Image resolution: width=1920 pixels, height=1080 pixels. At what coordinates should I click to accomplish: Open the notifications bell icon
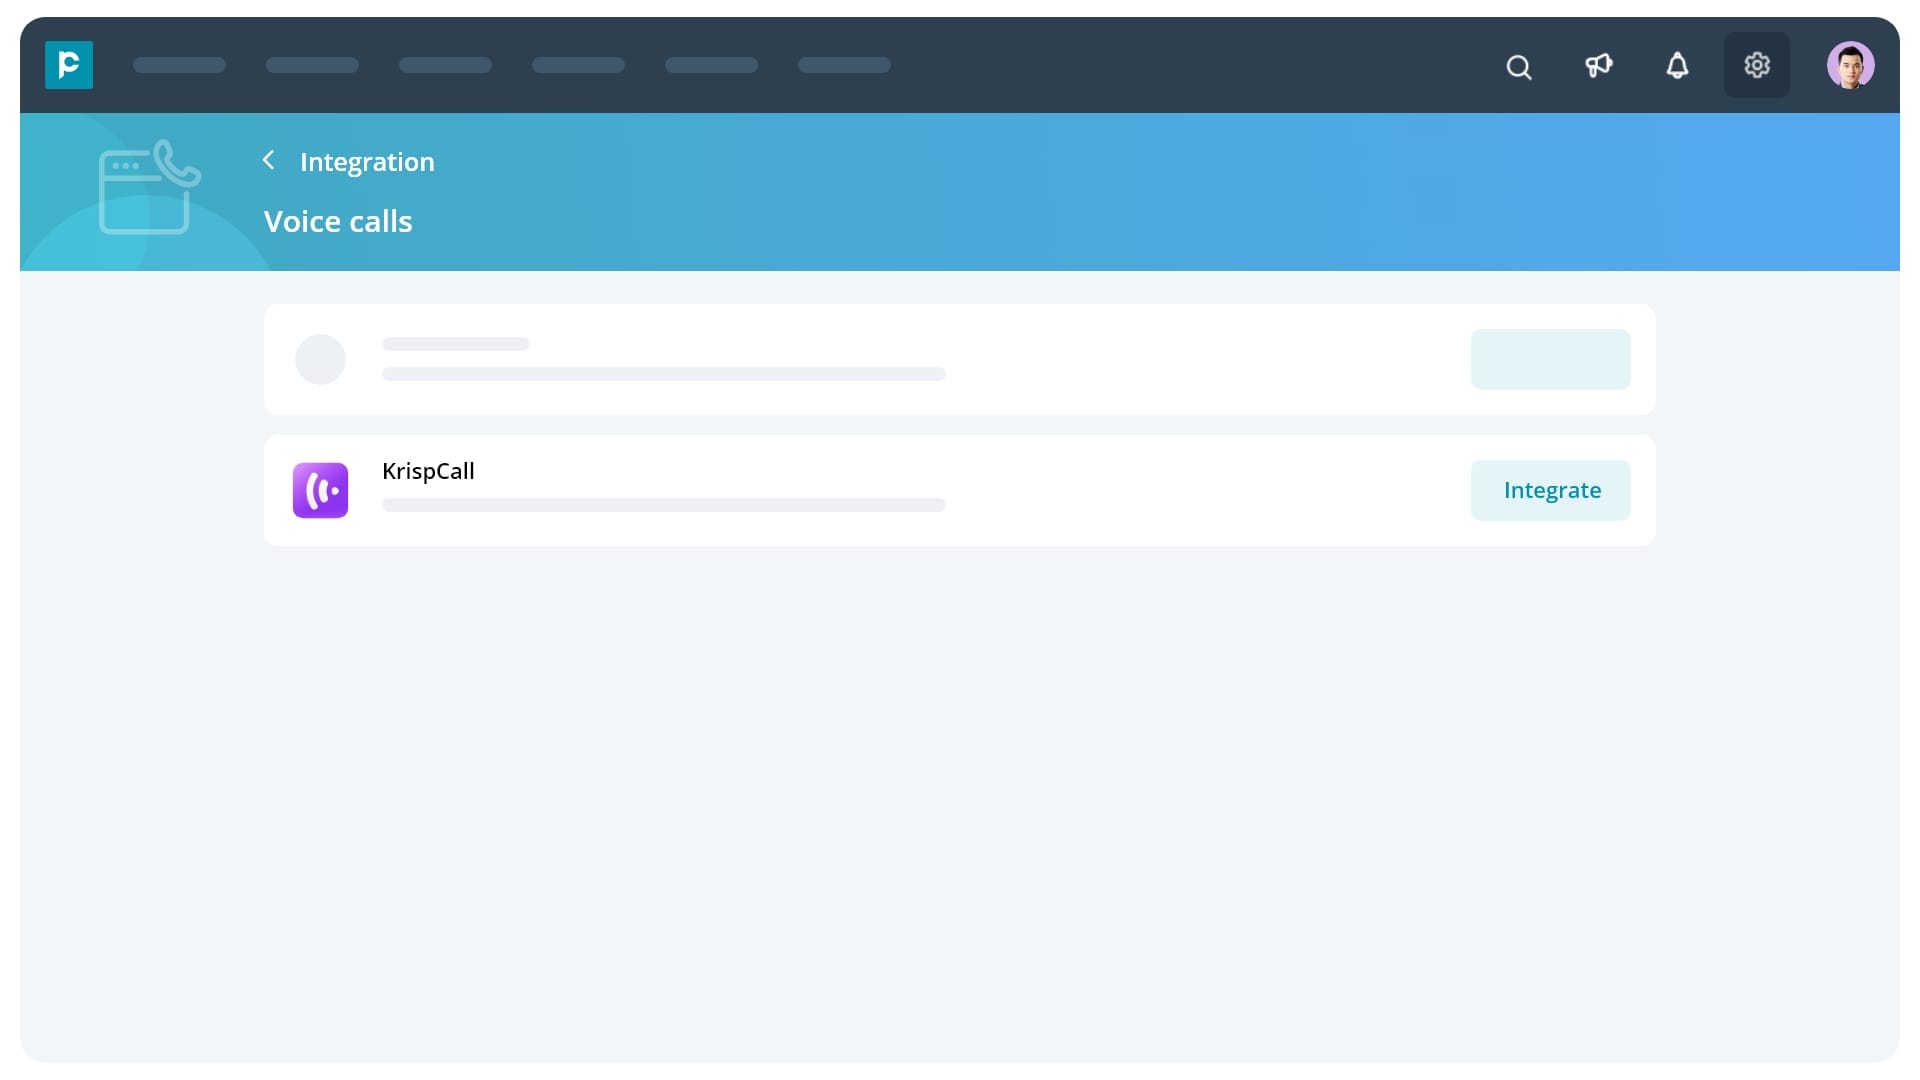(1677, 66)
